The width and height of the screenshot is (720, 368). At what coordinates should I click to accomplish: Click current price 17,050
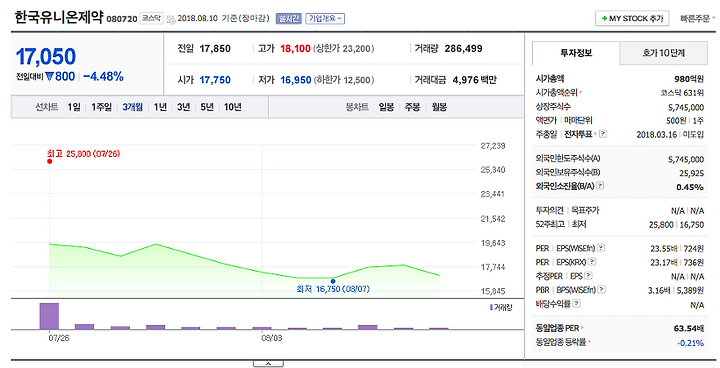[x=46, y=57]
